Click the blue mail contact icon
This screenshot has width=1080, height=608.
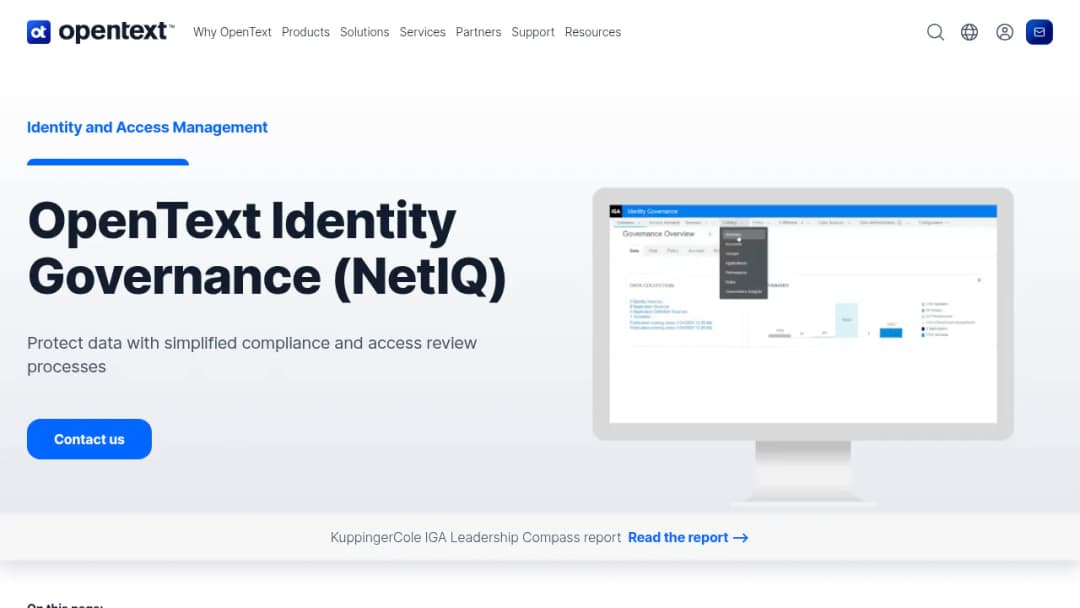(1039, 32)
